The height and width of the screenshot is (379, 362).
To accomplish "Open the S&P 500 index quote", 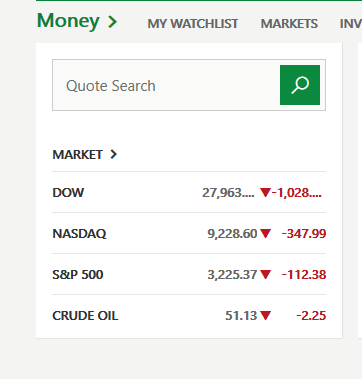I will (x=78, y=275).
